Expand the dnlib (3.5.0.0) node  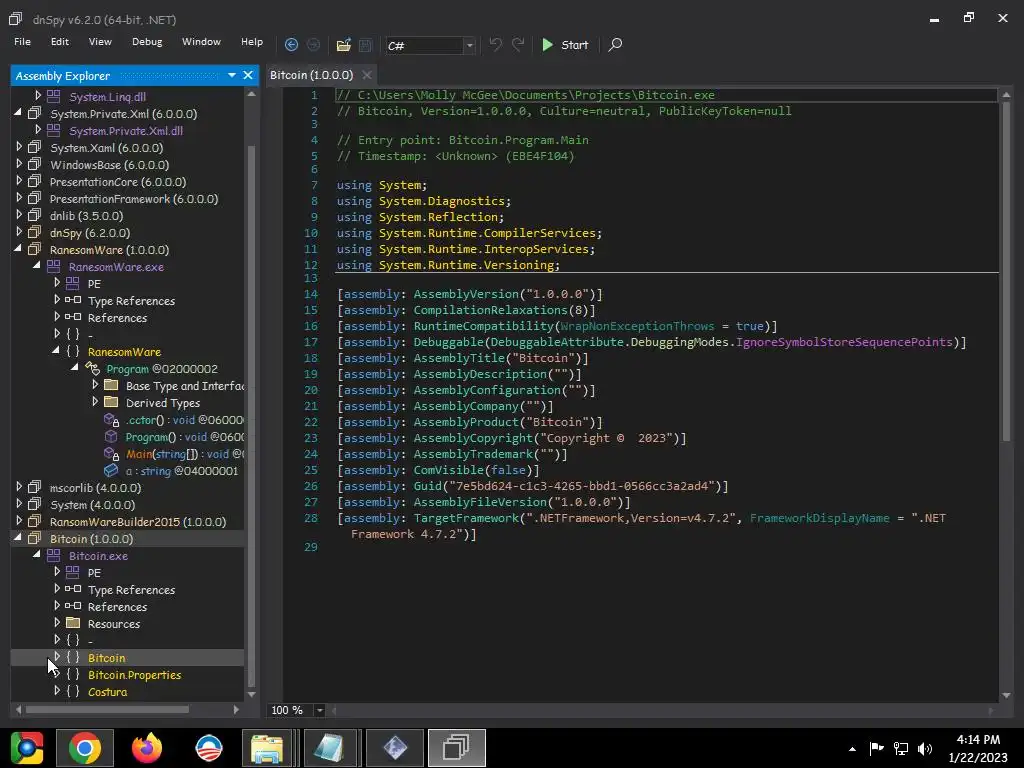19,215
